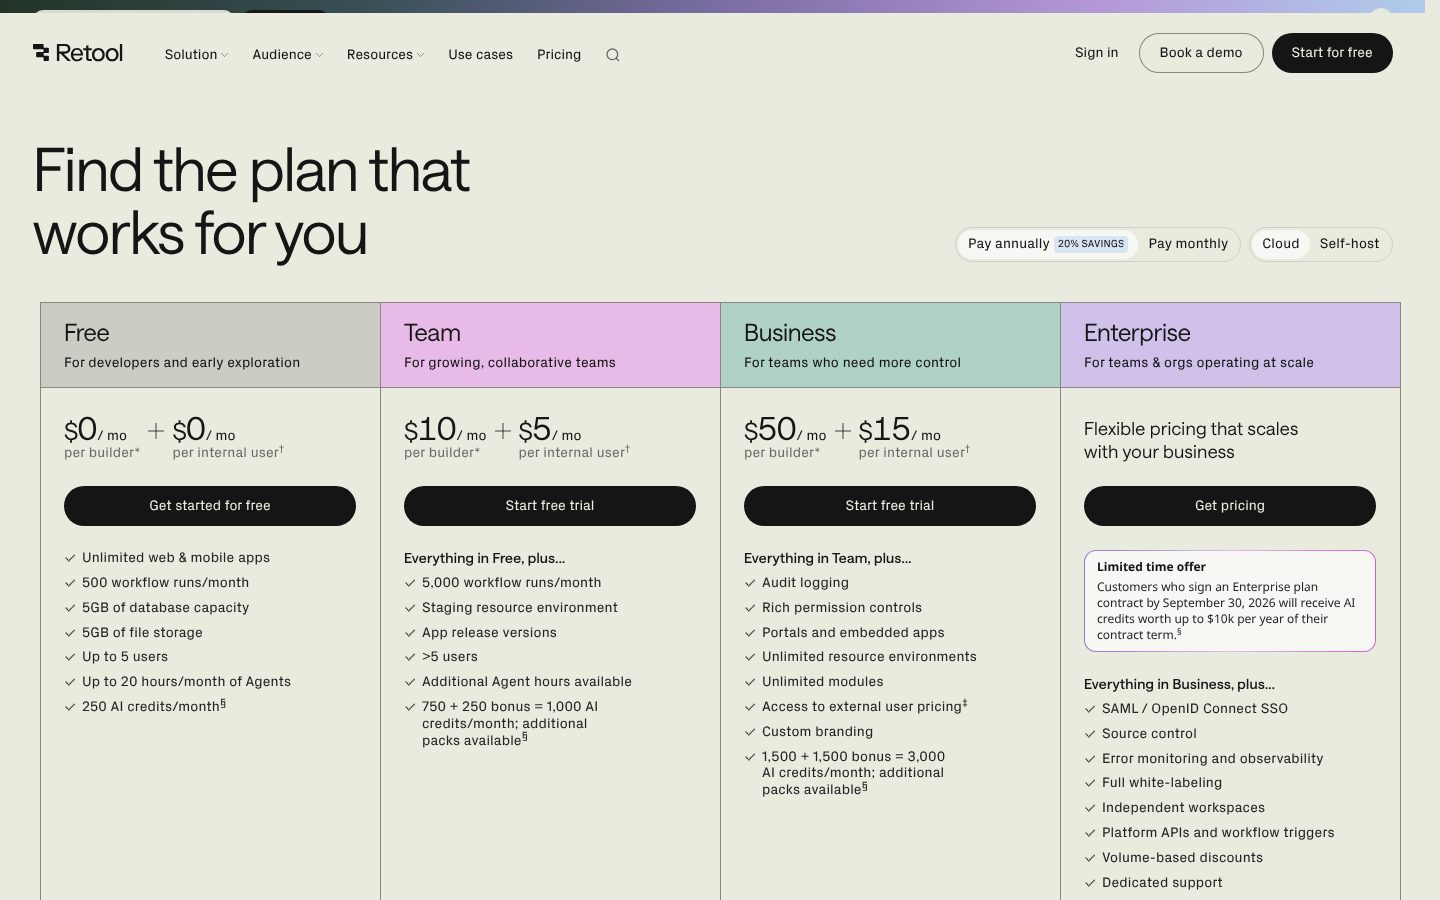Viewport: 1440px width, 900px height.
Task: Click 'Up to 5 users' feature
Action: (125, 657)
